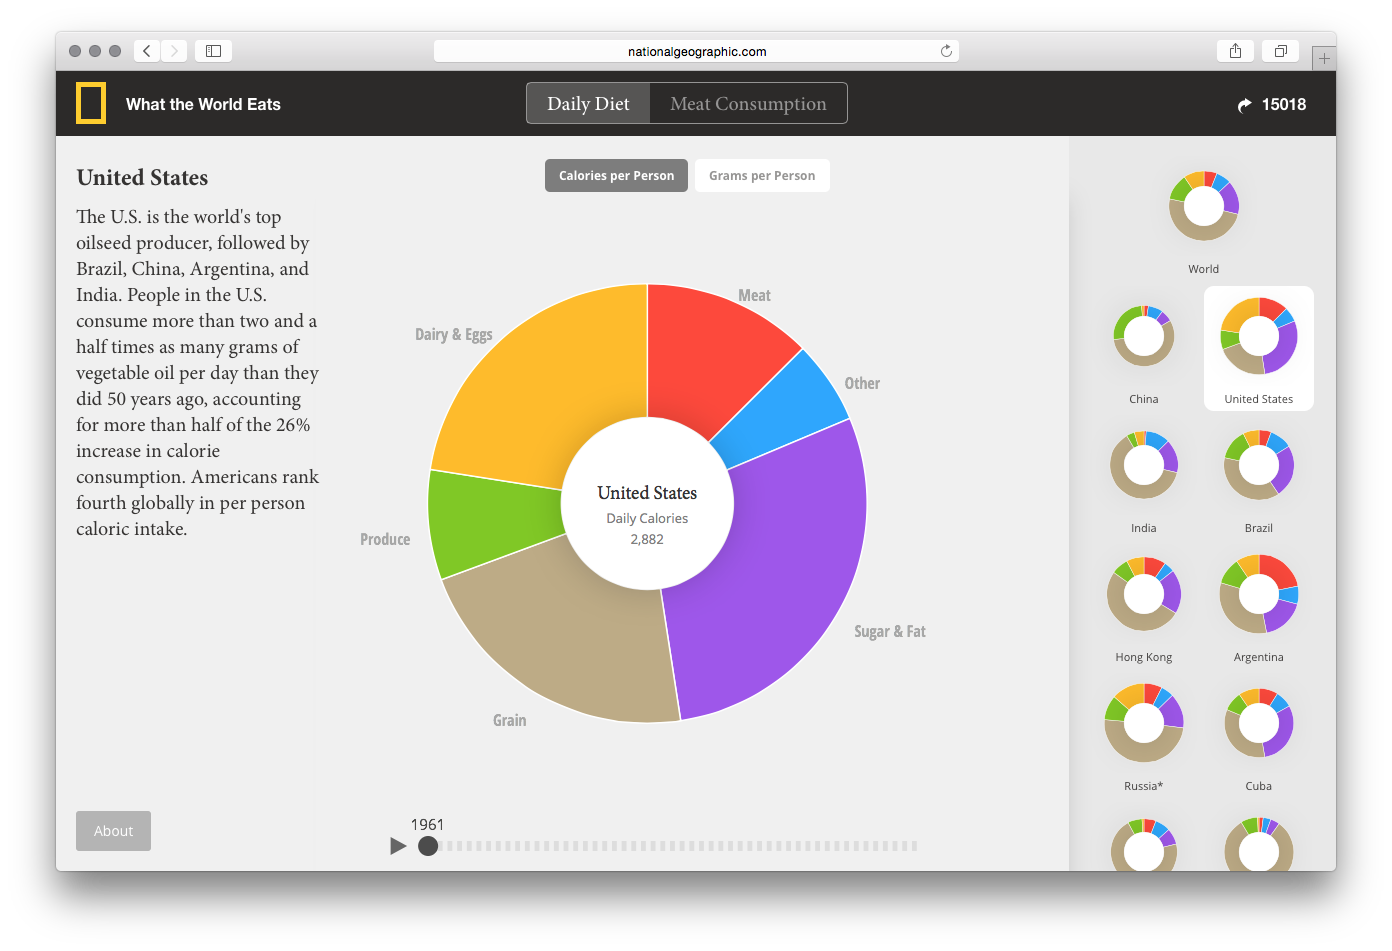The image size is (1392, 951).
Task: Click the share arrow icon
Action: coord(1244,105)
